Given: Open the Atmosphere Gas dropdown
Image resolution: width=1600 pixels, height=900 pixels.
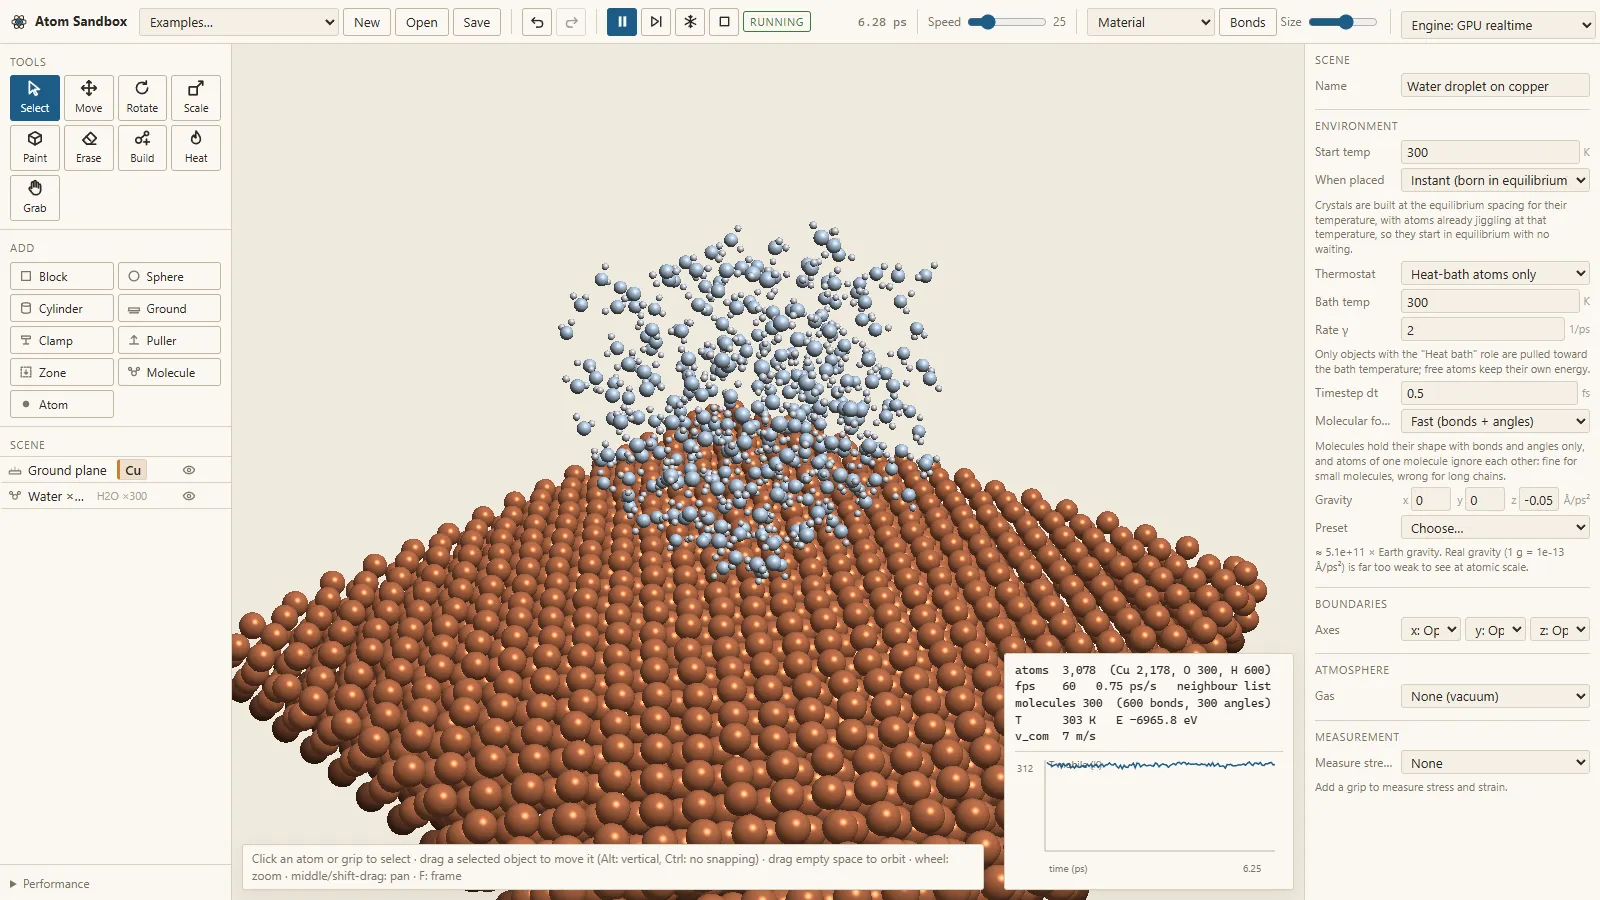Looking at the screenshot, I should click(x=1495, y=696).
